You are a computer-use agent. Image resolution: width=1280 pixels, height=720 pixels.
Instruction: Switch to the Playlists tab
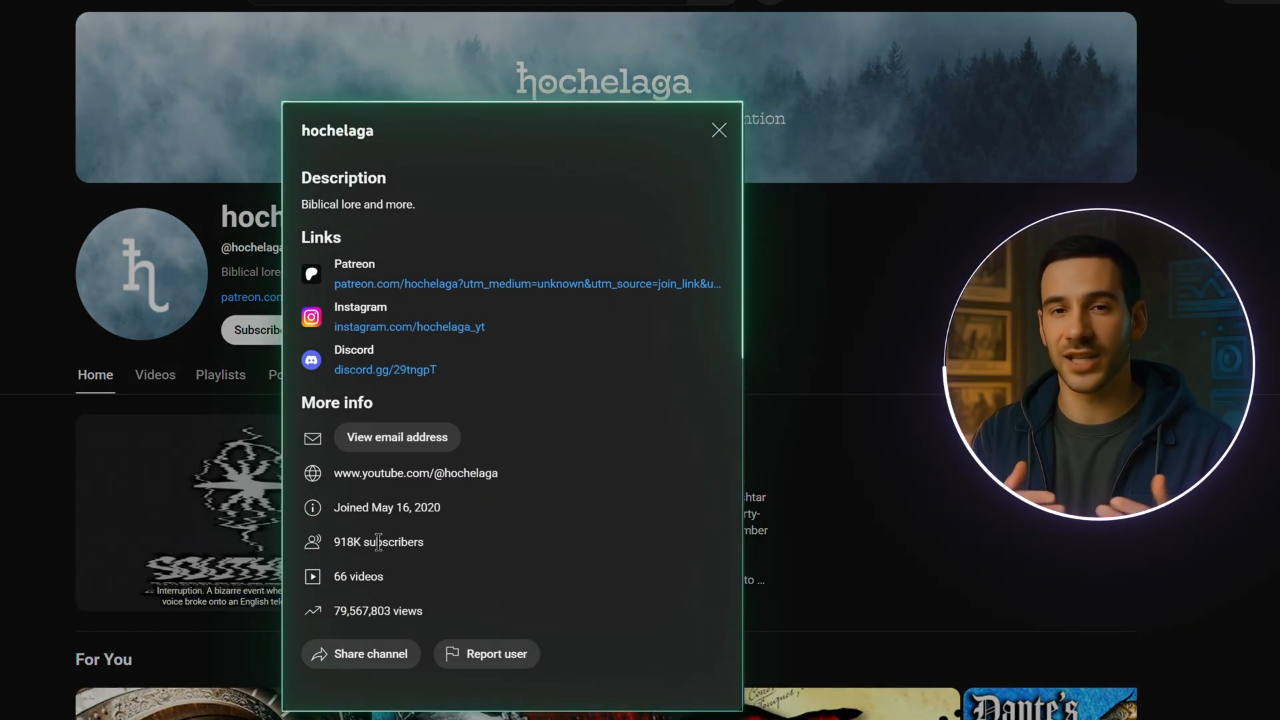[x=221, y=375]
